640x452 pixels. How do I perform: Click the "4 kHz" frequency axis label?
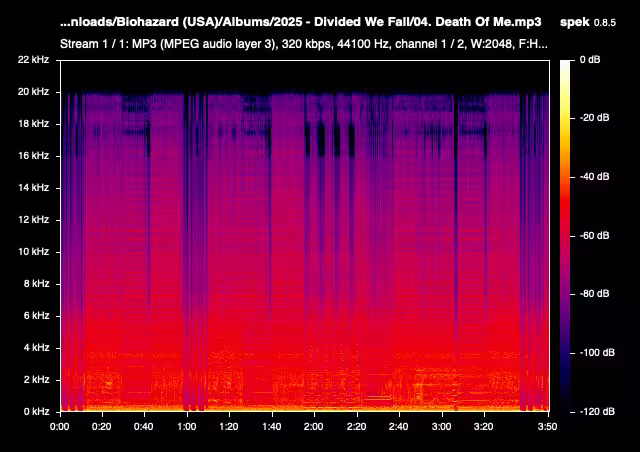point(36,347)
